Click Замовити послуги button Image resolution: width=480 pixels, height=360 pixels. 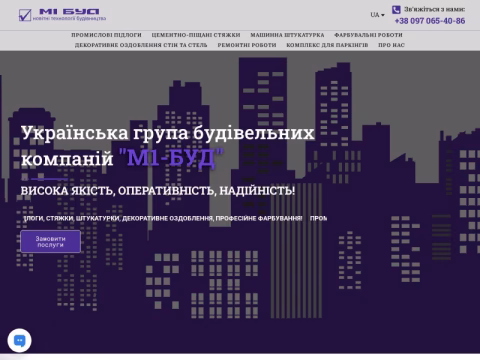[x=50, y=242]
